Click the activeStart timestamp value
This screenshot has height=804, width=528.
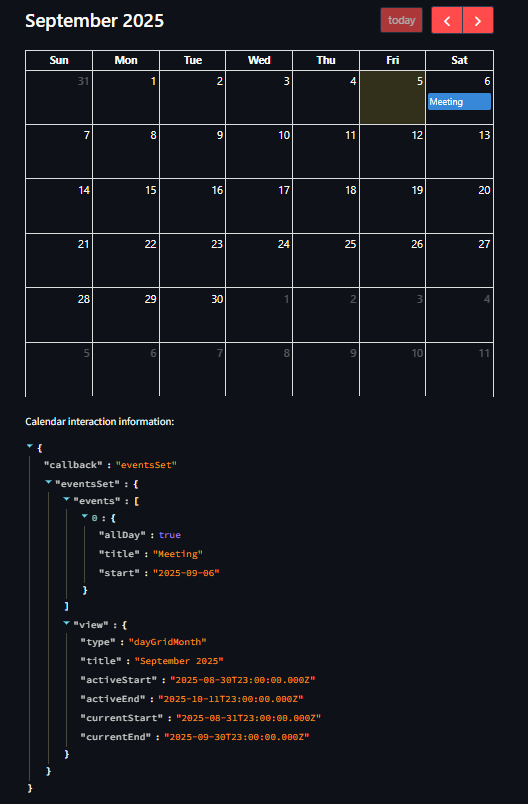[x=242, y=680]
